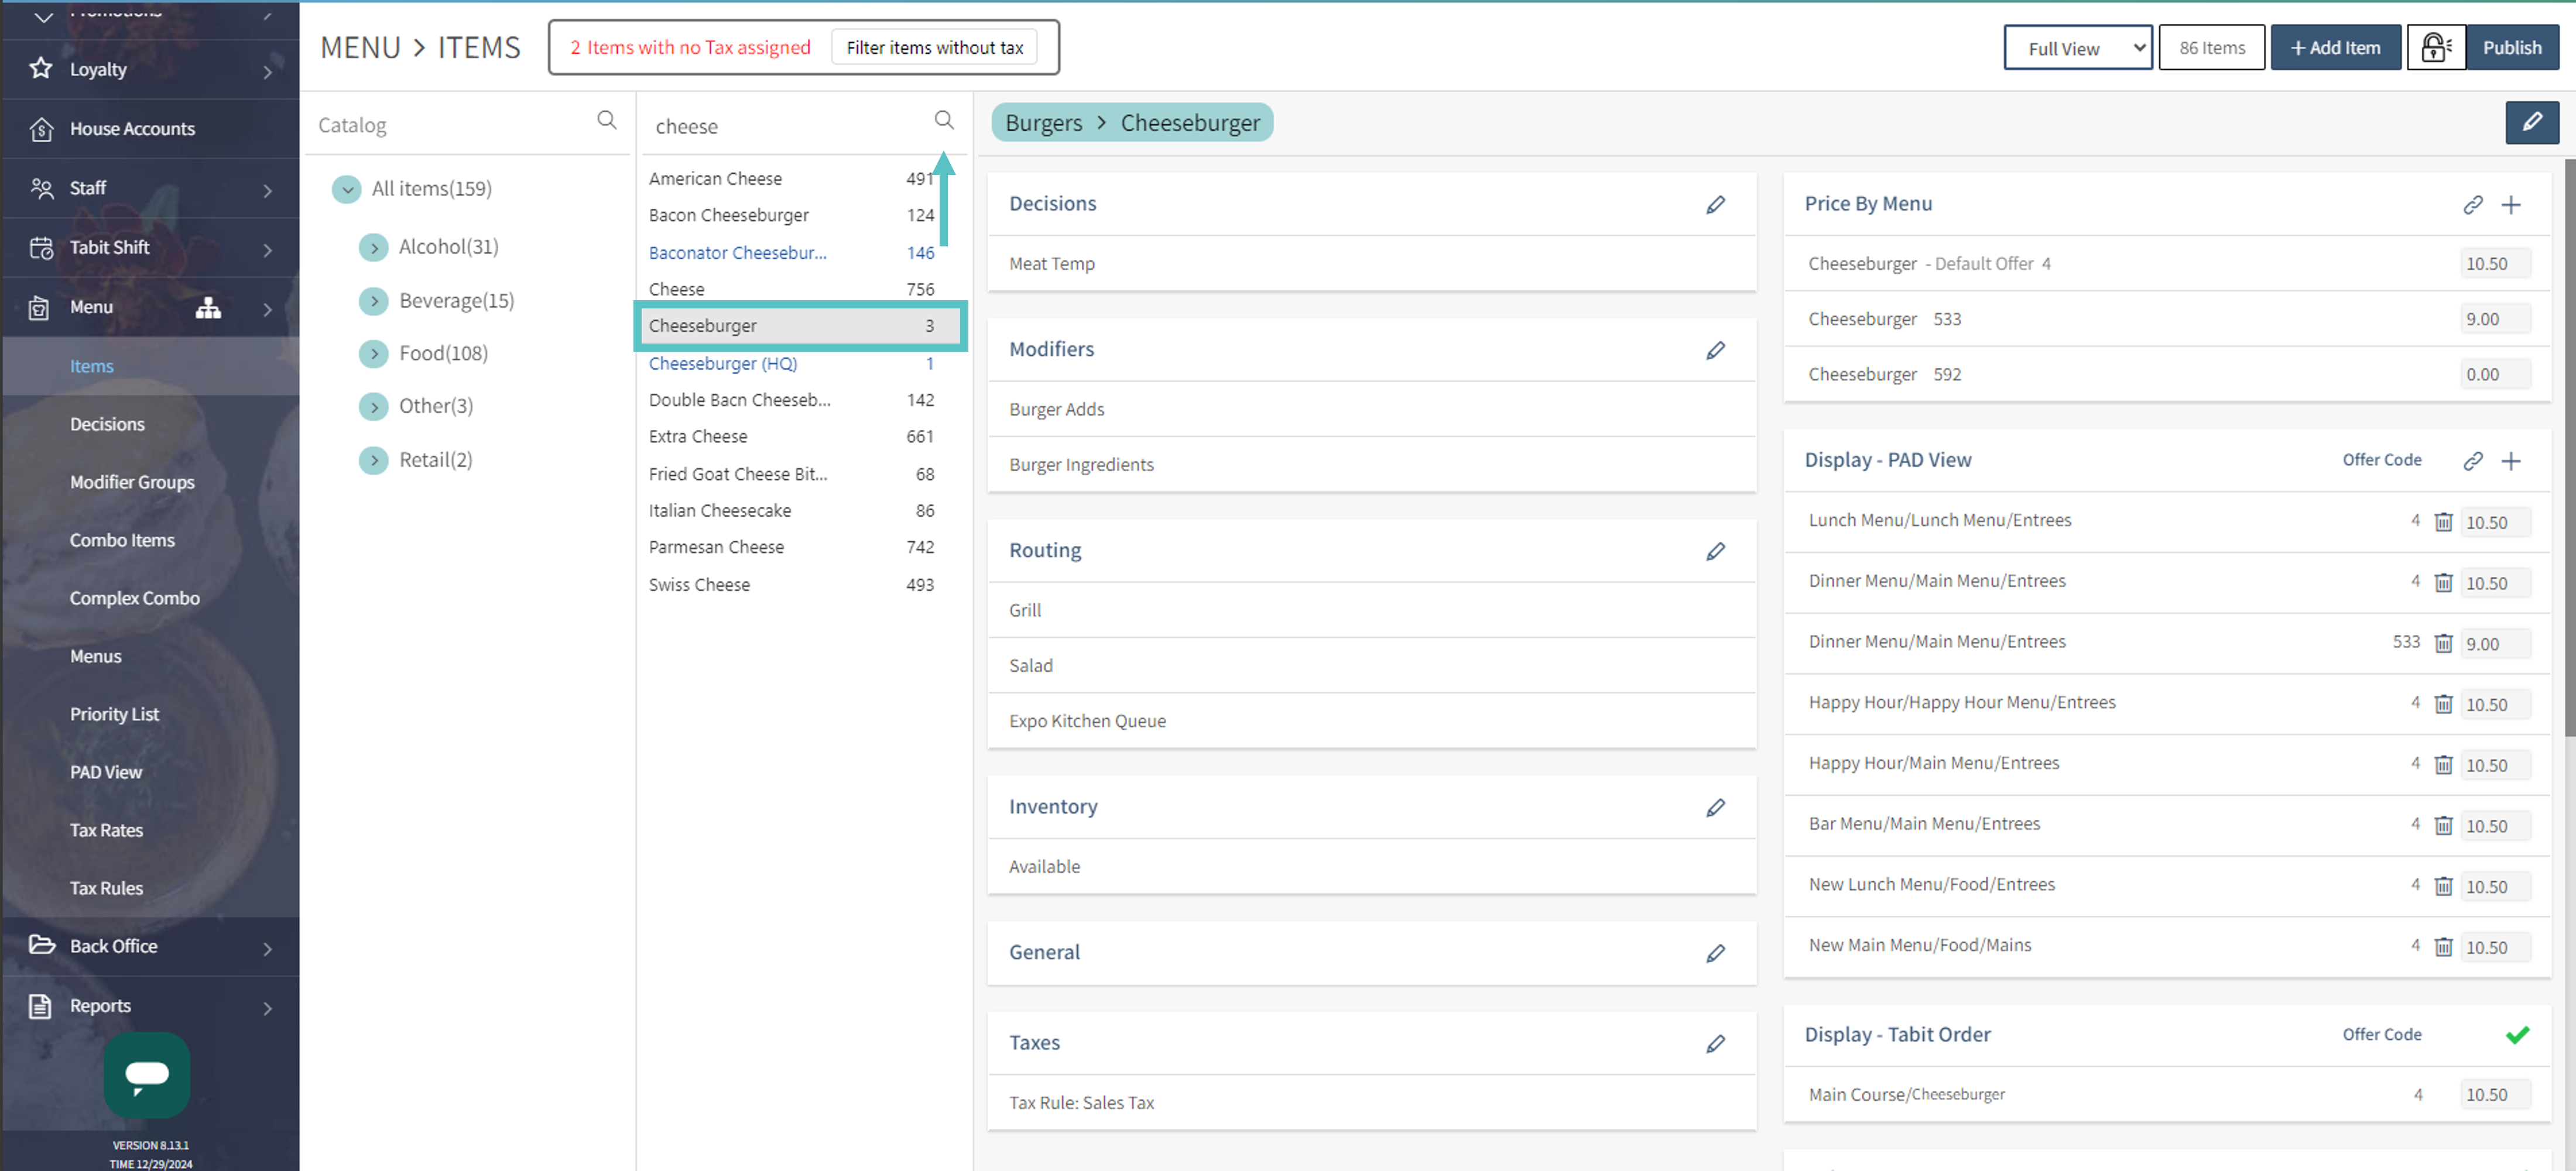
Task: Click the Cheeseburger breadcrumb edit pencil button
Action: click(2531, 122)
